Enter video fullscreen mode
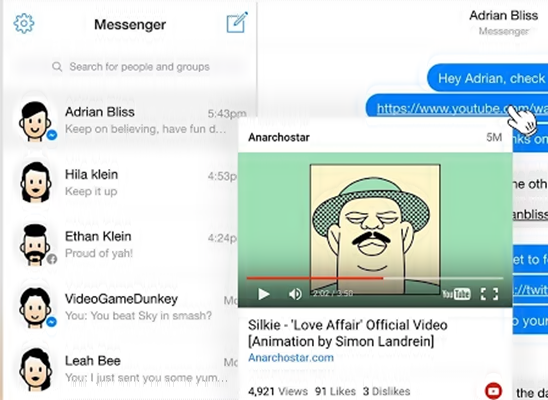The image size is (548, 400). point(489,294)
